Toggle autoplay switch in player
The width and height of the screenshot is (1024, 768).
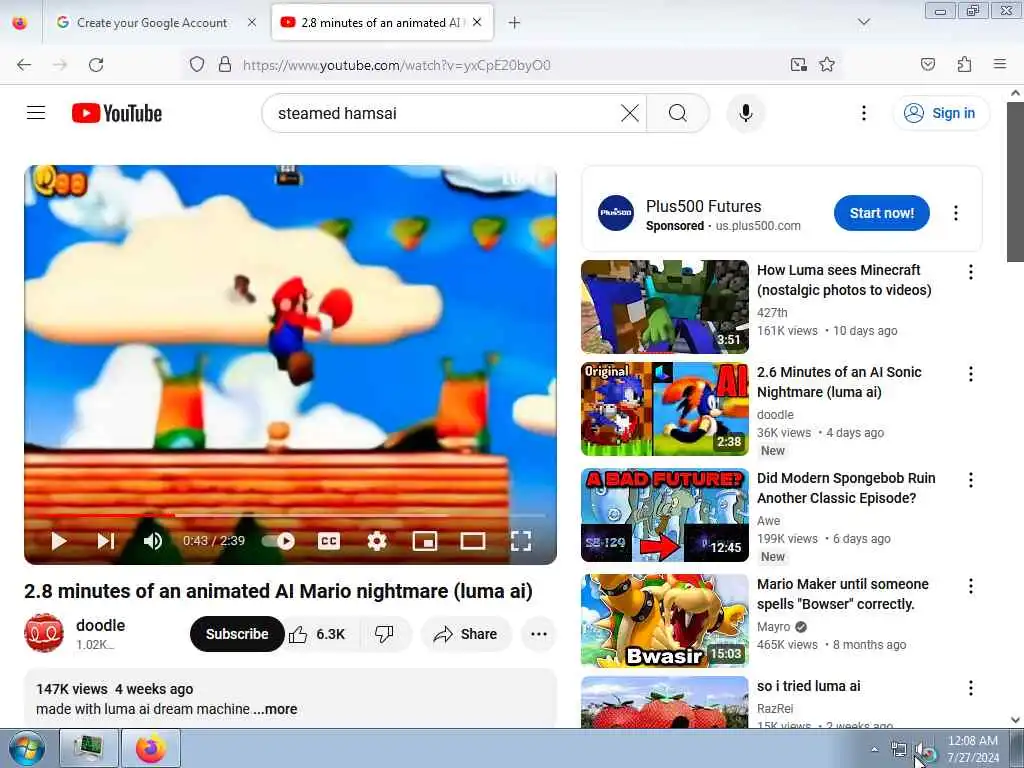[x=279, y=541]
